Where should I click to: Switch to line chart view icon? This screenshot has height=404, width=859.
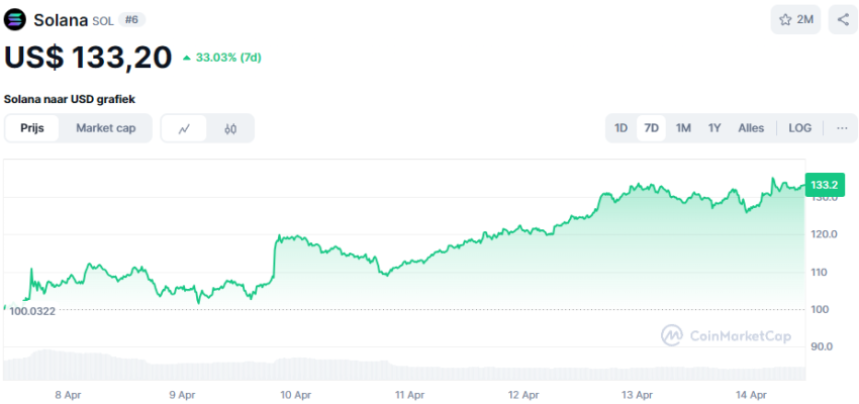(x=184, y=128)
